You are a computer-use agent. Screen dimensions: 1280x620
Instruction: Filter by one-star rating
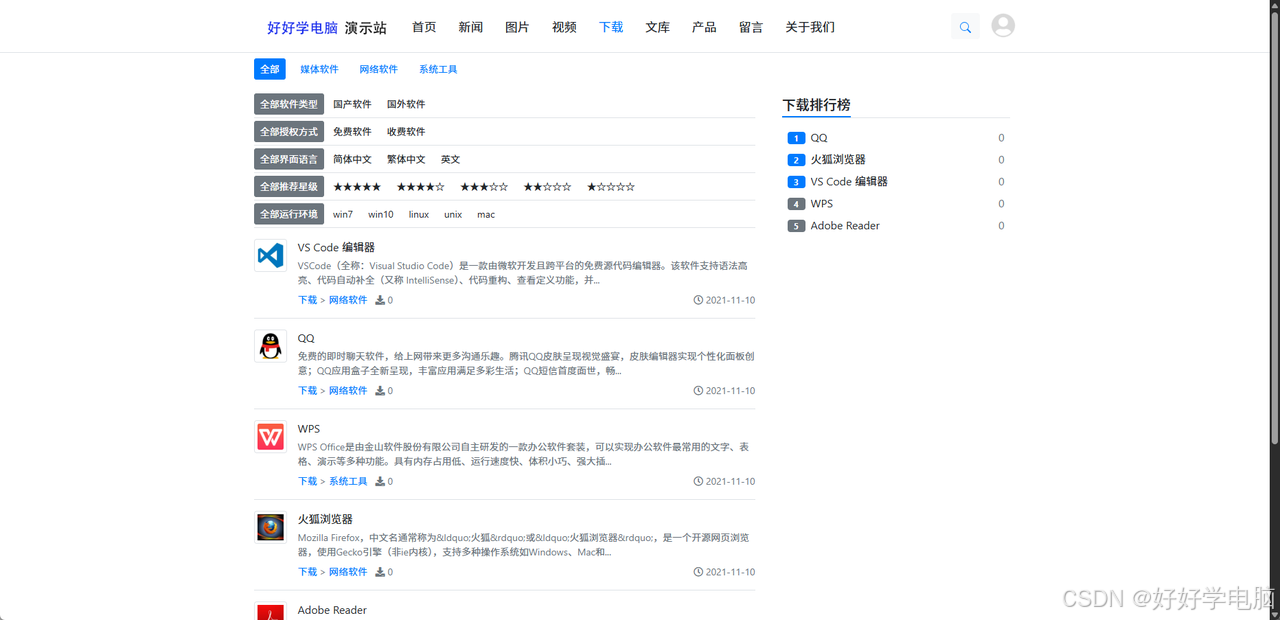[x=611, y=187]
